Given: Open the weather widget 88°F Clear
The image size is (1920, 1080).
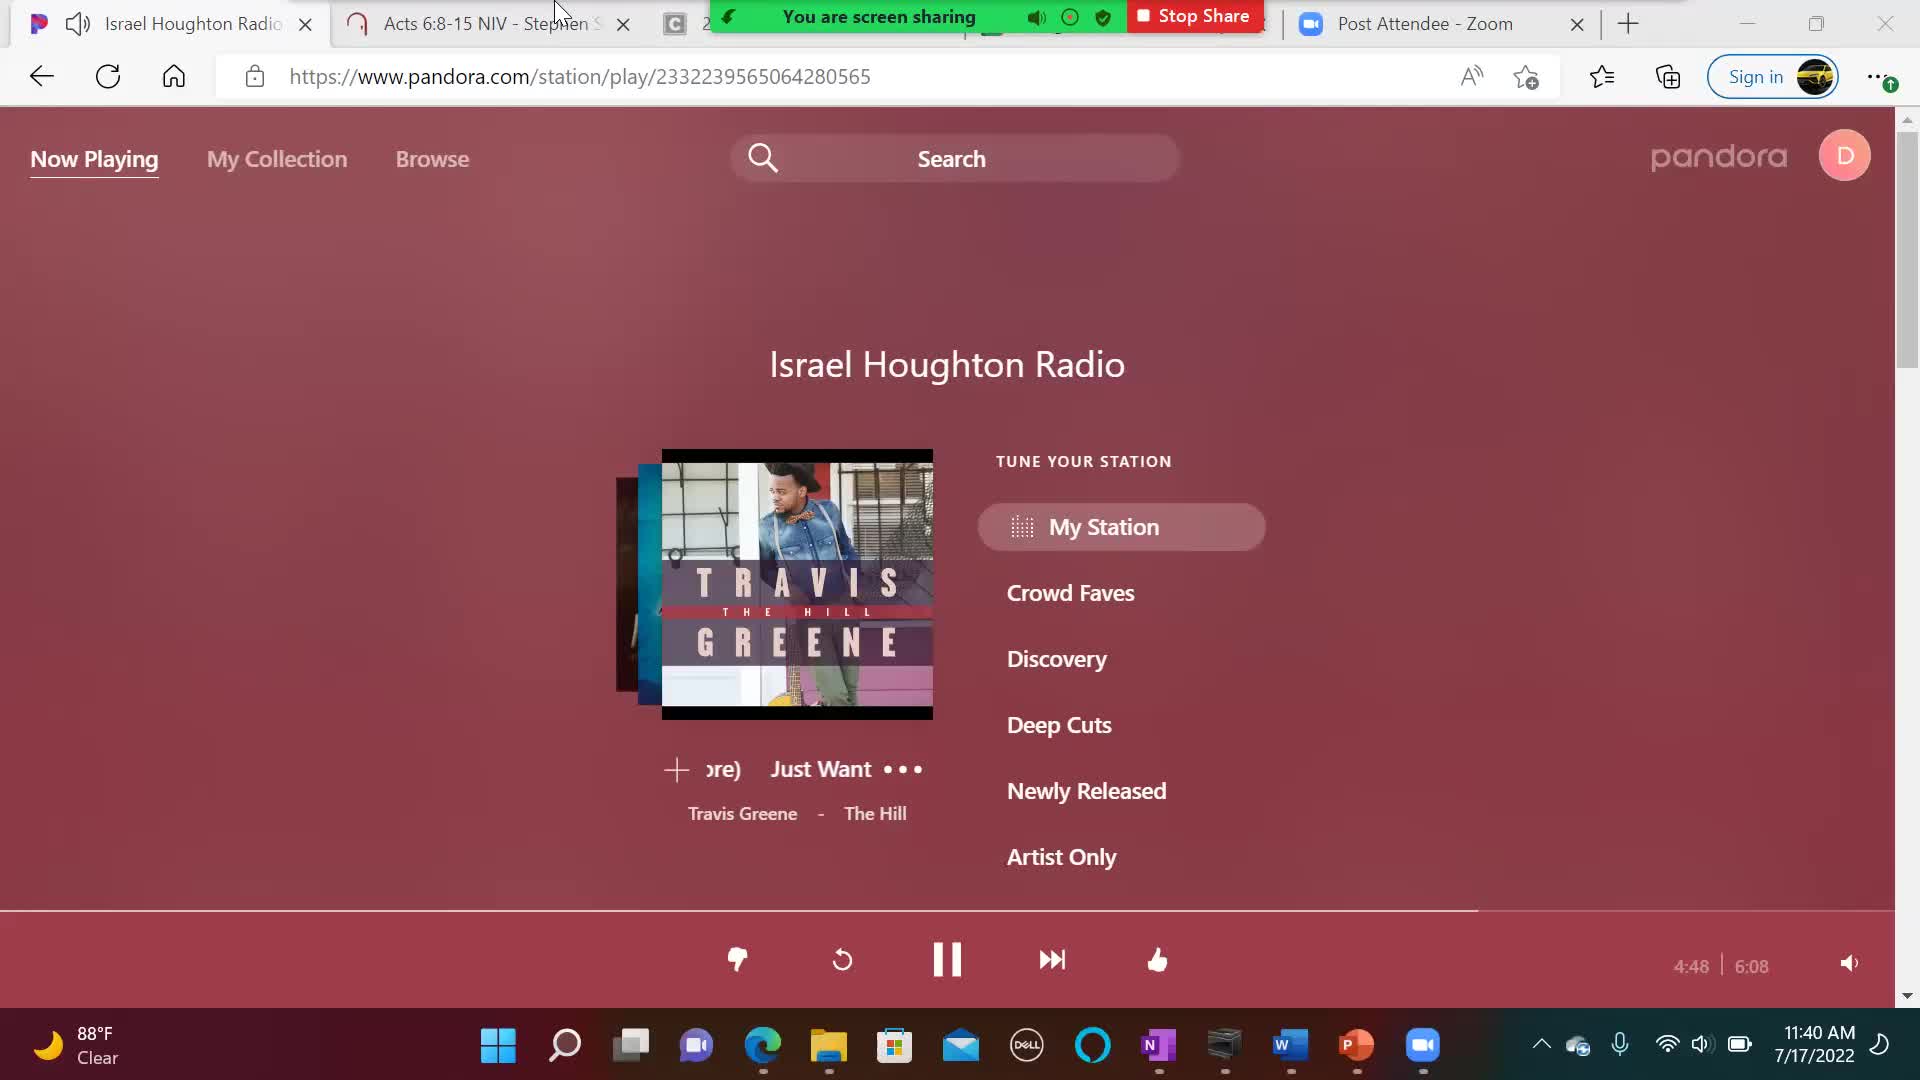Looking at the screenshot, I should tap(76, 1046).
